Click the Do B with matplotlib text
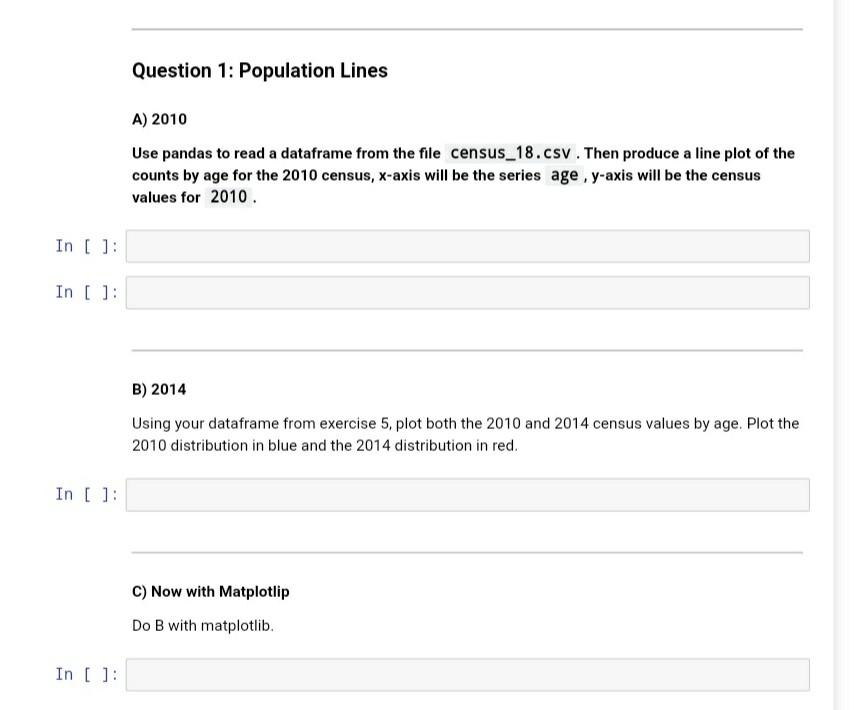 202,626
